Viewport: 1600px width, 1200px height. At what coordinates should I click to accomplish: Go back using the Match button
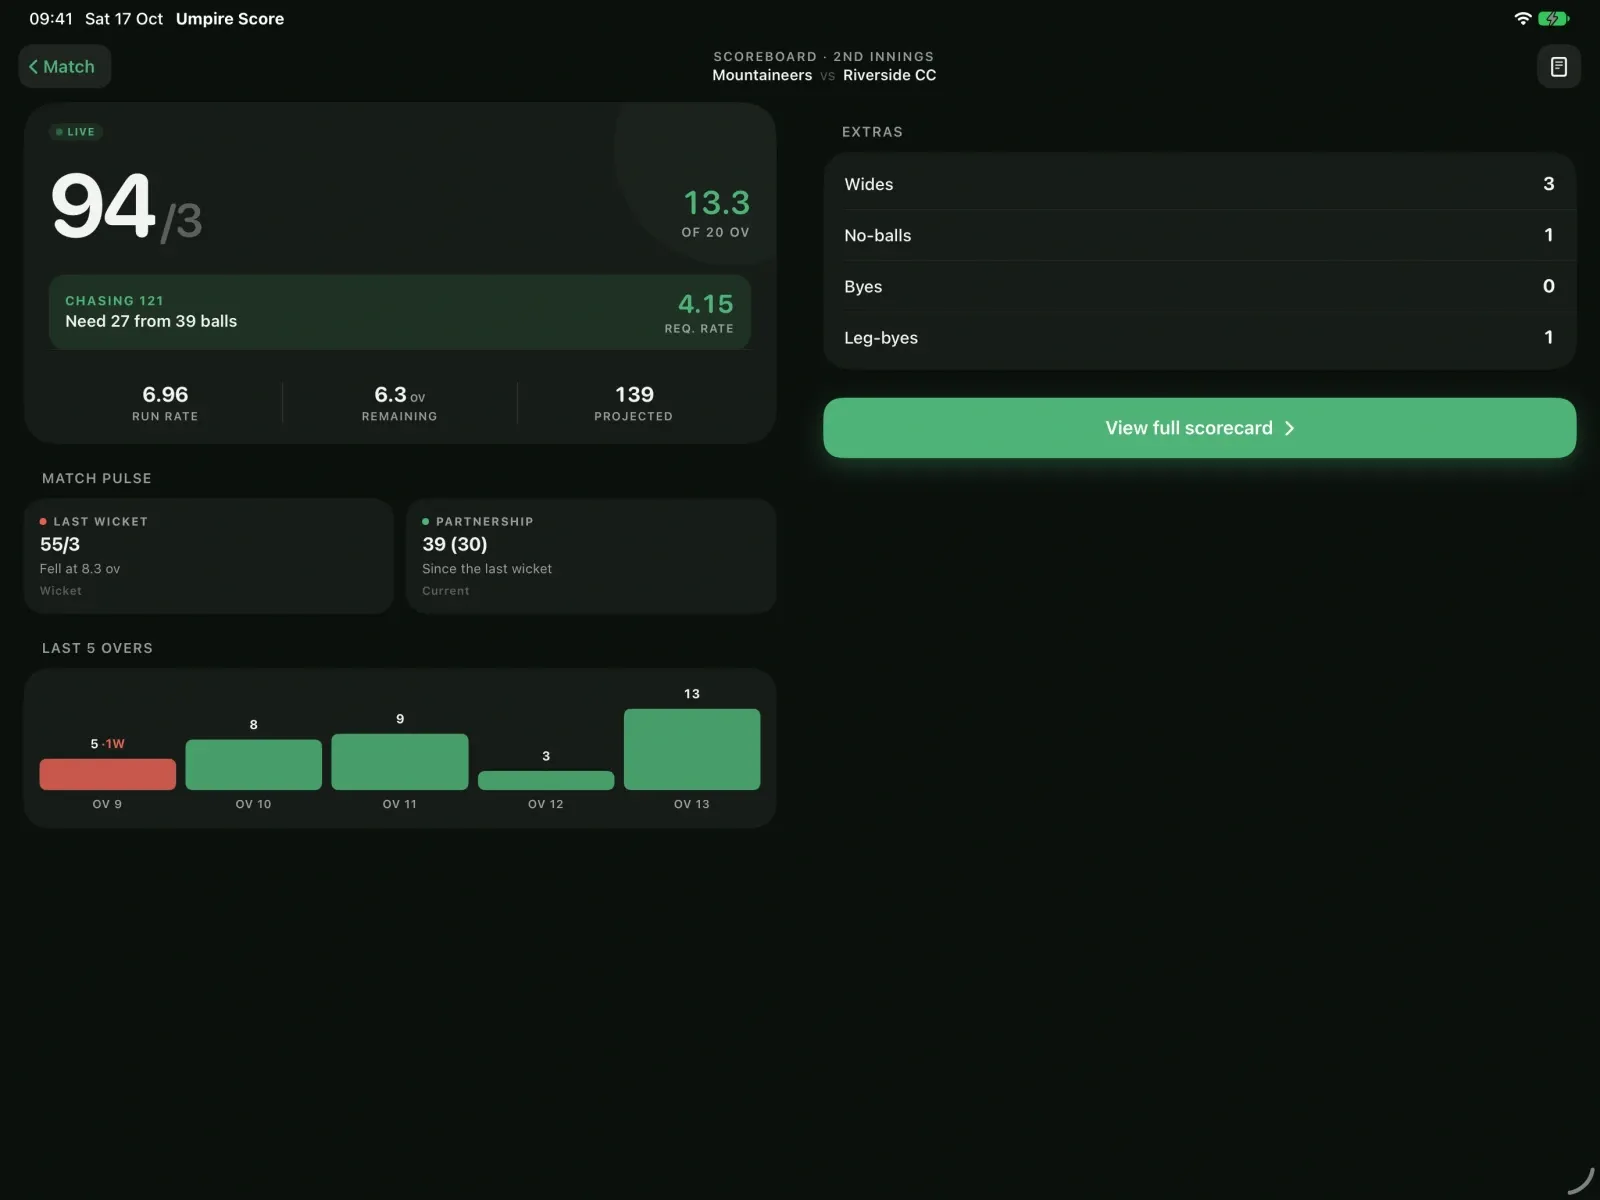[x=64, y=67]
